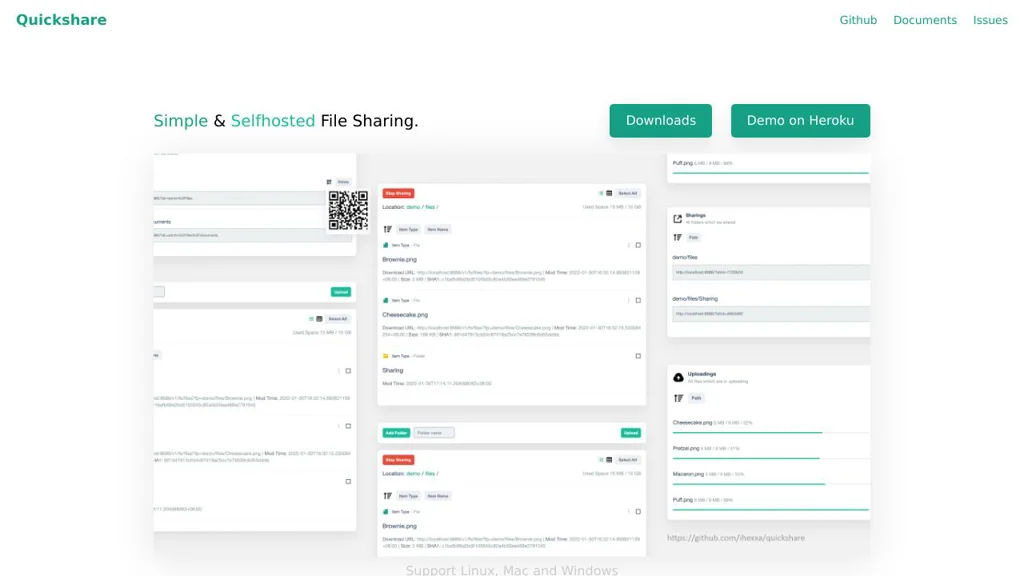This screenshot has width=1024, height=576.
Task: Tick the checkbox in the Cheesecake.png row
Action: click(x=638, y=300)
